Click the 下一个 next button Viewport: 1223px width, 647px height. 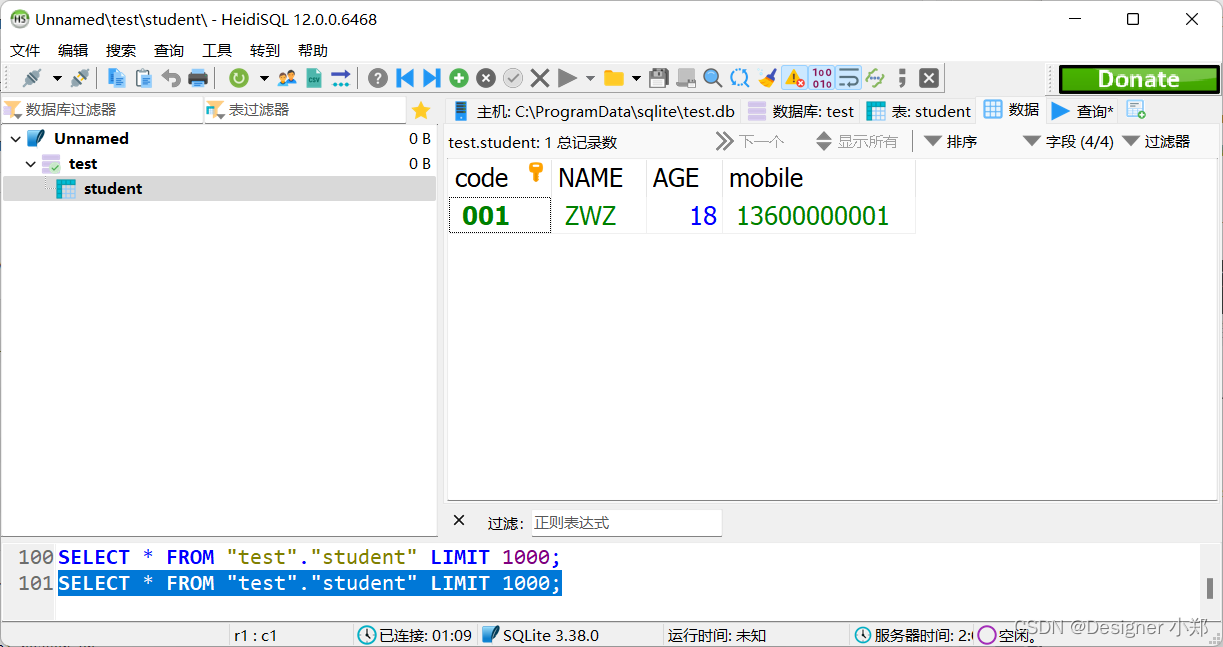[751, 142]
